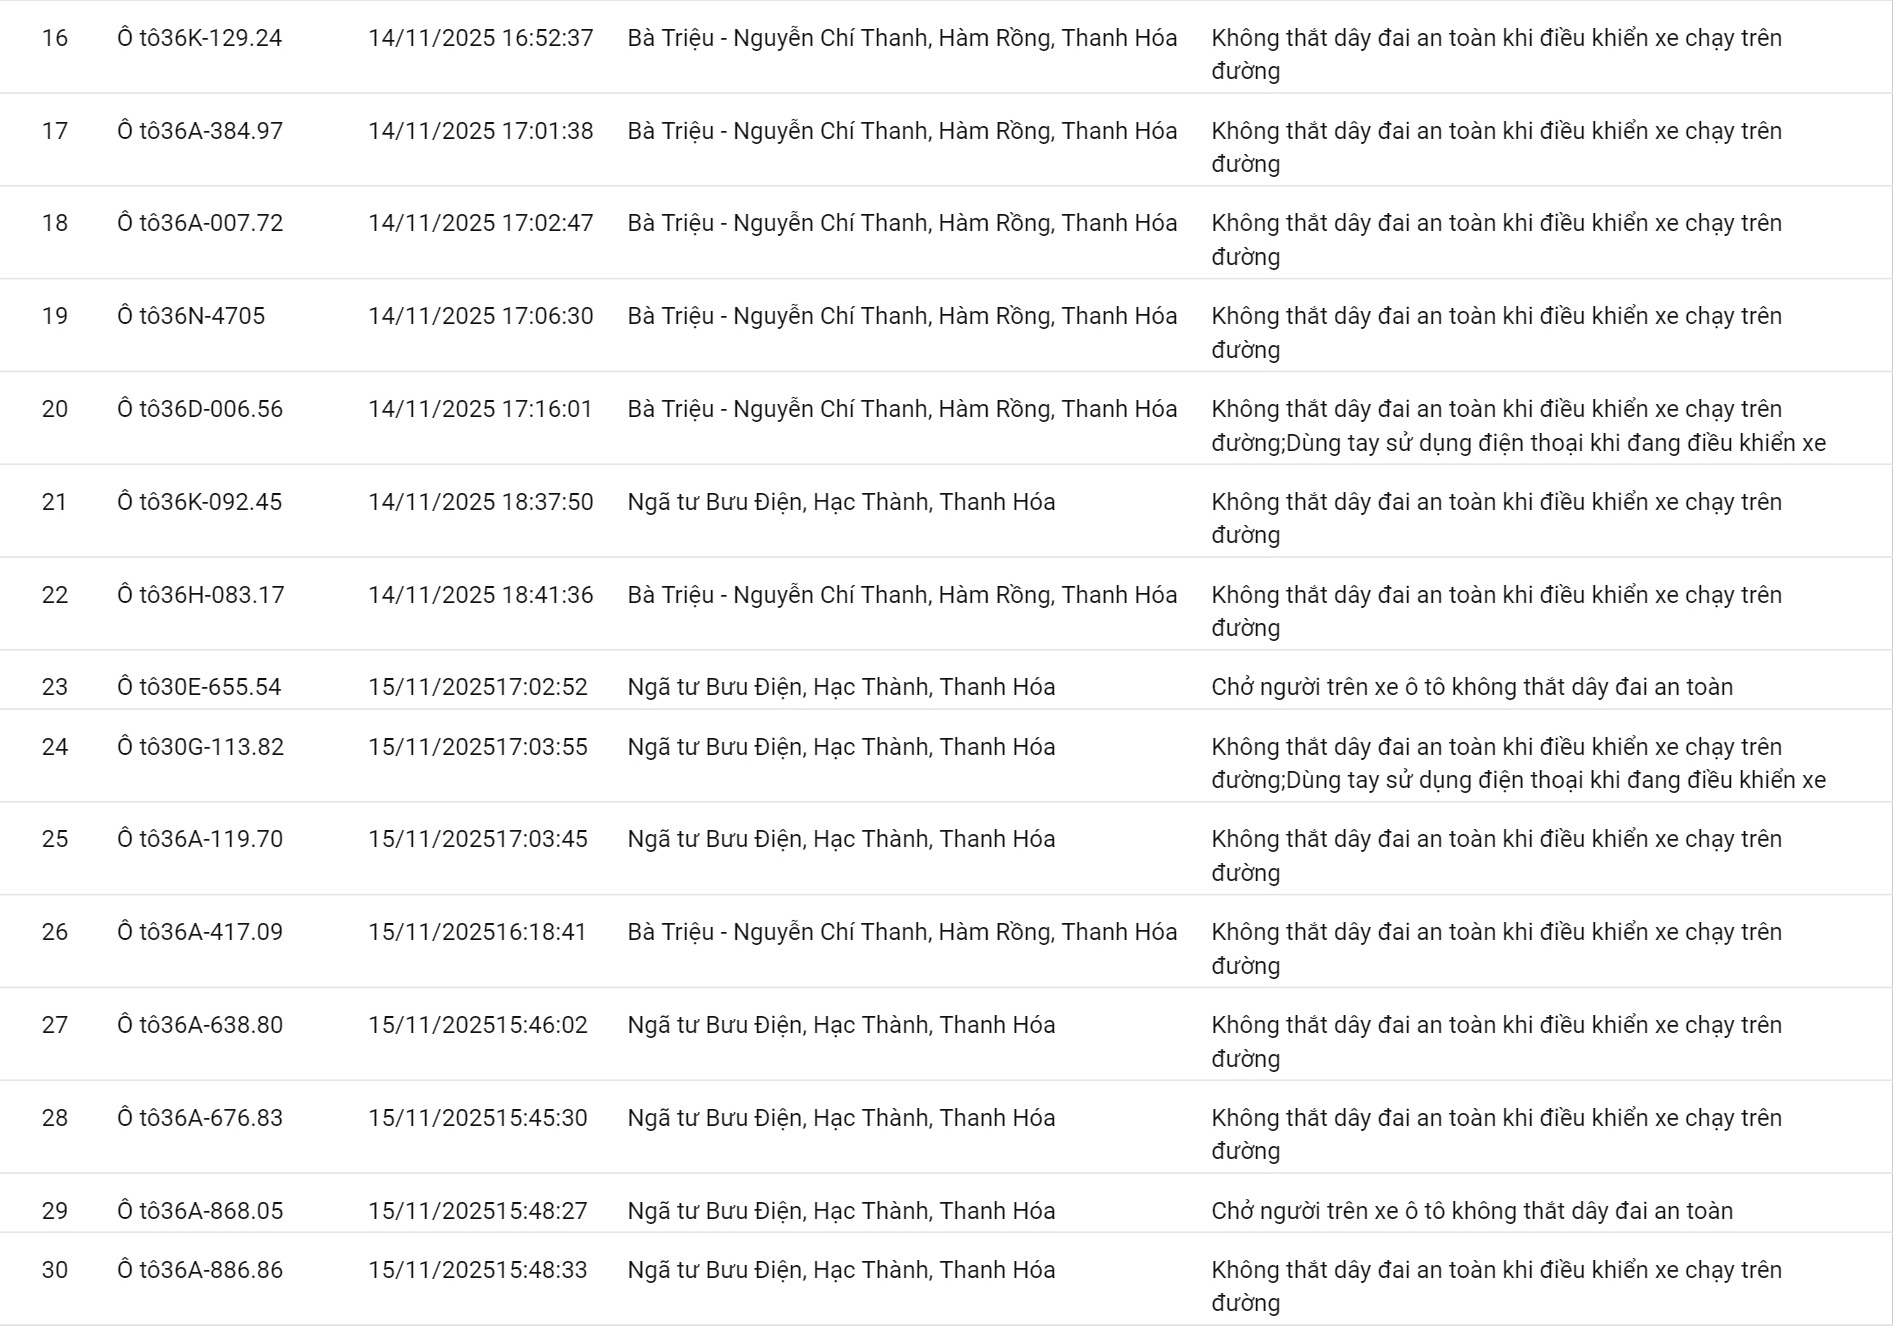This screenshot has width=1893, height=1326.
Task: Click timestamp 14/11/2025 17:06:30
Action: click(x=480, y=316)
